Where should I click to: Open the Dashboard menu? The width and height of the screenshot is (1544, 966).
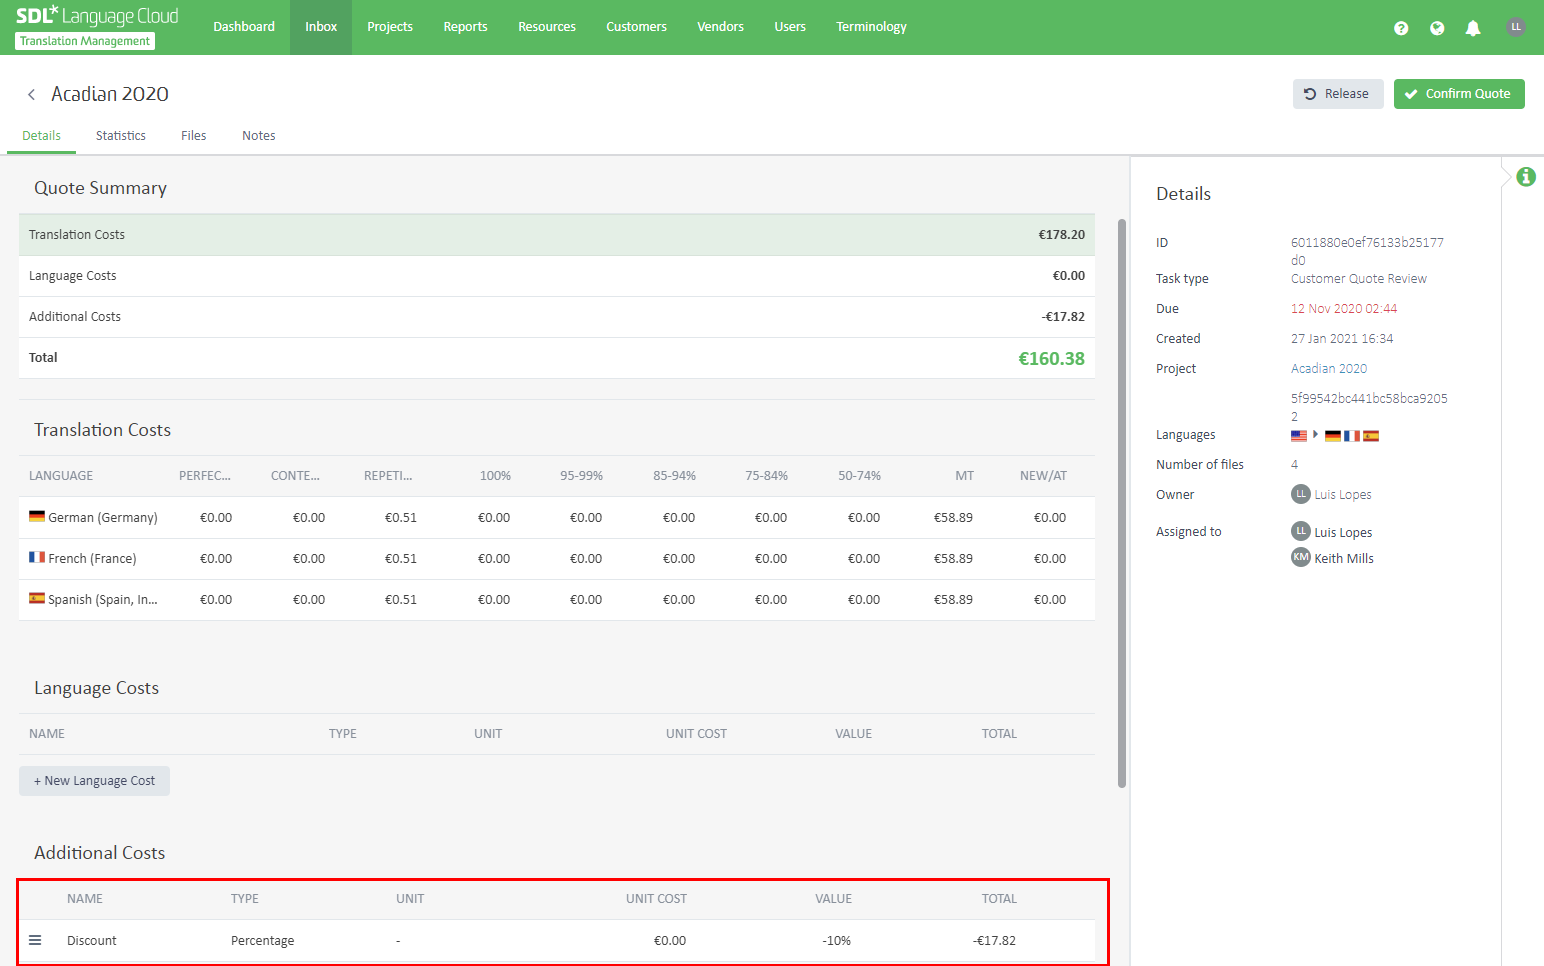click(244, 27)
